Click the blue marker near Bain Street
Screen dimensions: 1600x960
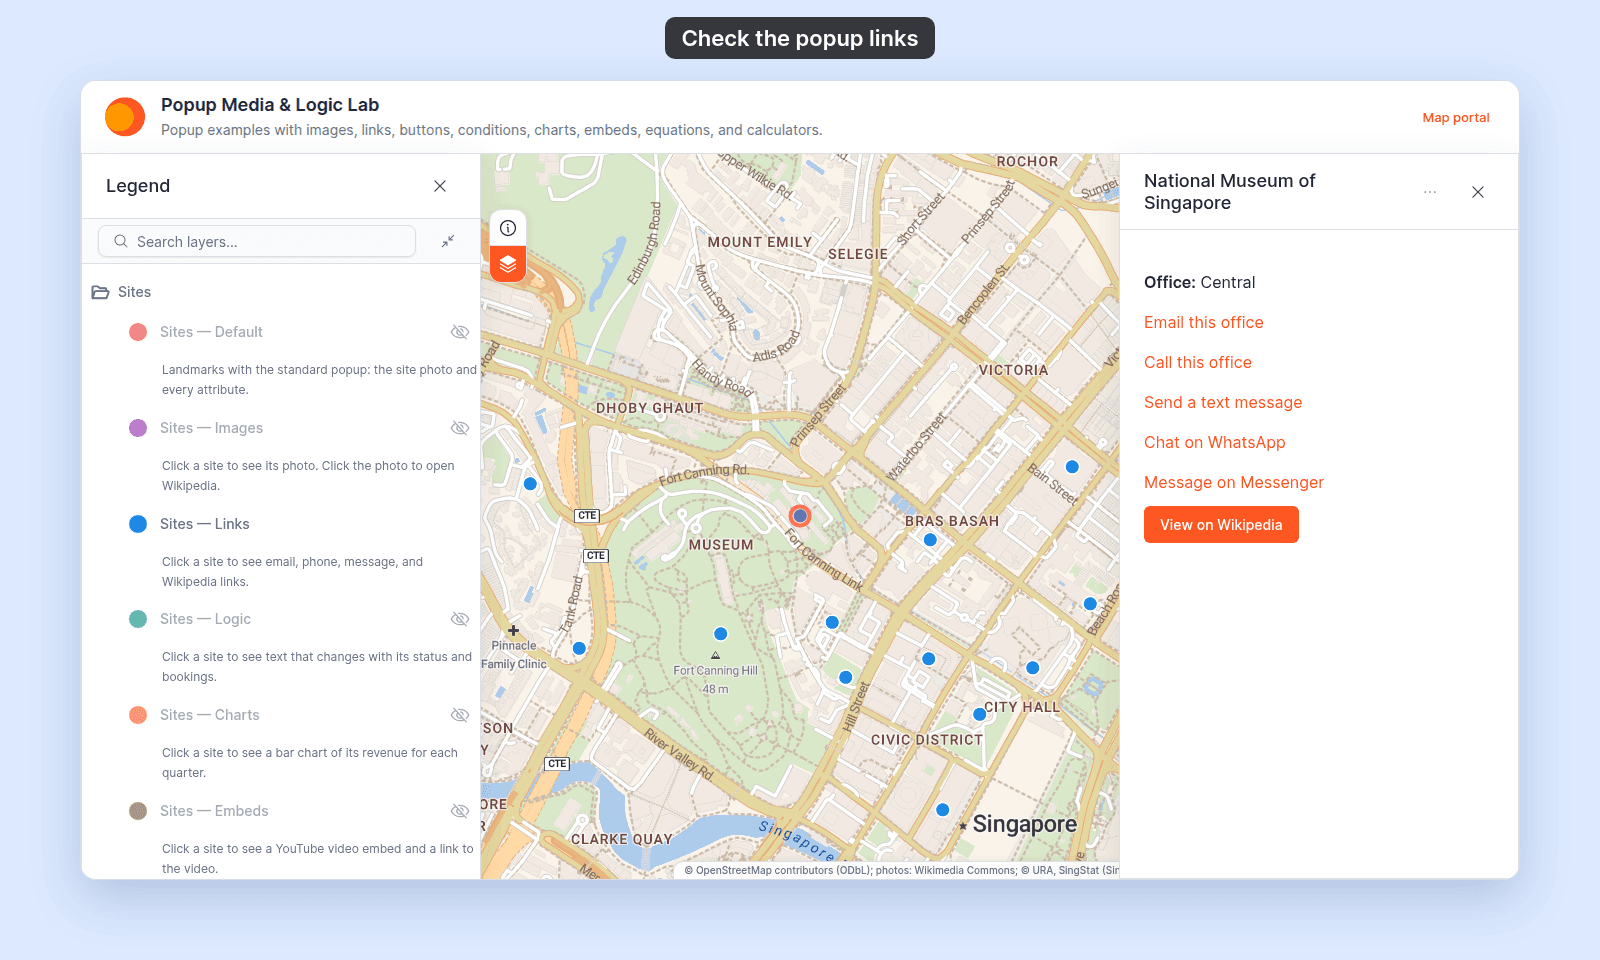[x=1072, y=467]
